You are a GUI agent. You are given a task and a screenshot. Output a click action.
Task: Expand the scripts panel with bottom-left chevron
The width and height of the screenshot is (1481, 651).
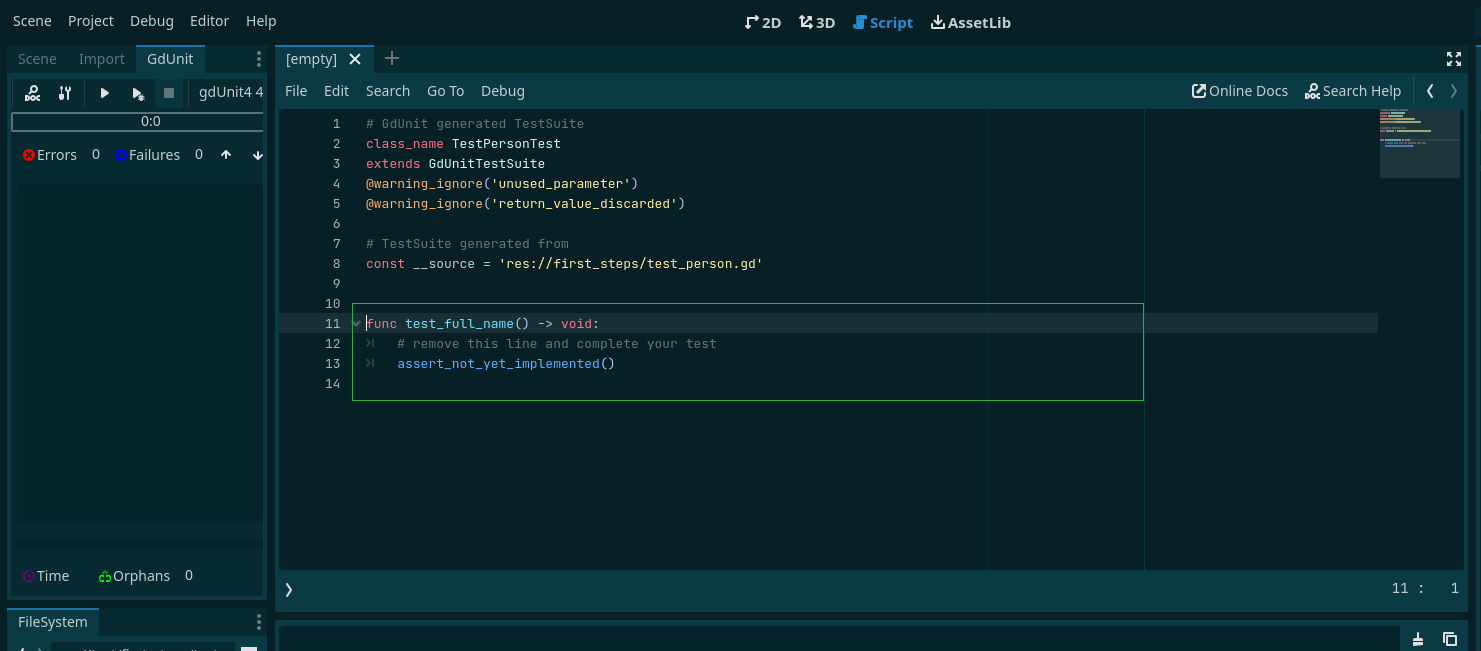[x=289, y=589]
